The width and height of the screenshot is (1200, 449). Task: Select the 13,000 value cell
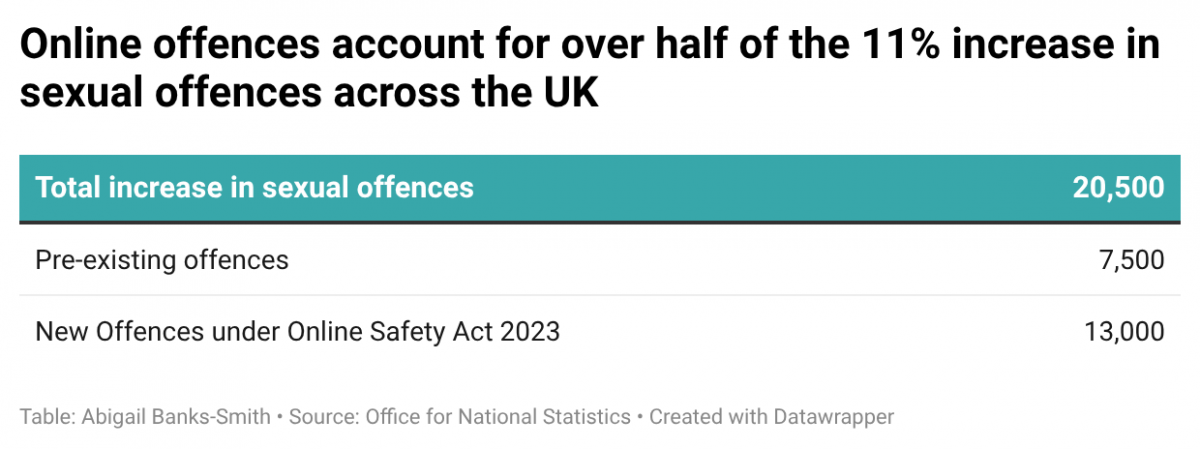click(x=1124, y=331)
